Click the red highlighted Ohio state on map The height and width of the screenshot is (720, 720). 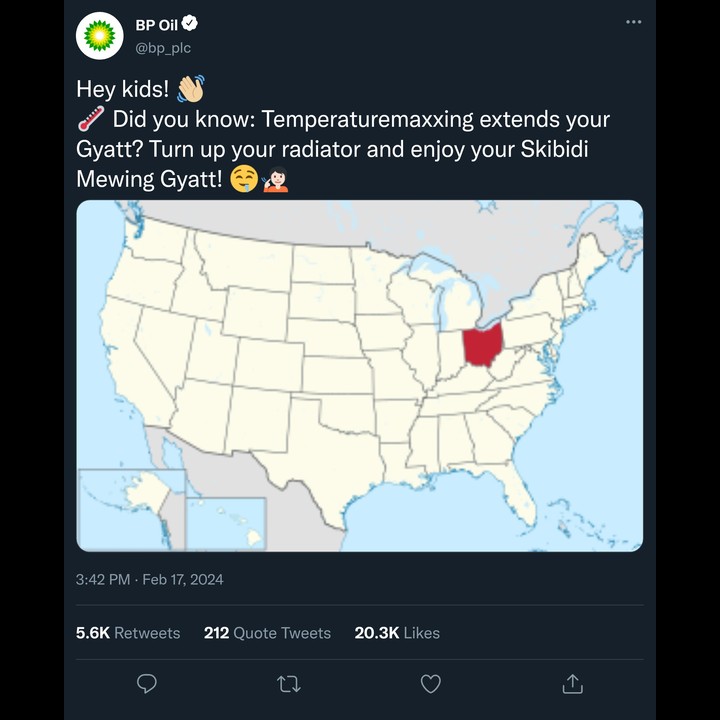tap(482, 345)
